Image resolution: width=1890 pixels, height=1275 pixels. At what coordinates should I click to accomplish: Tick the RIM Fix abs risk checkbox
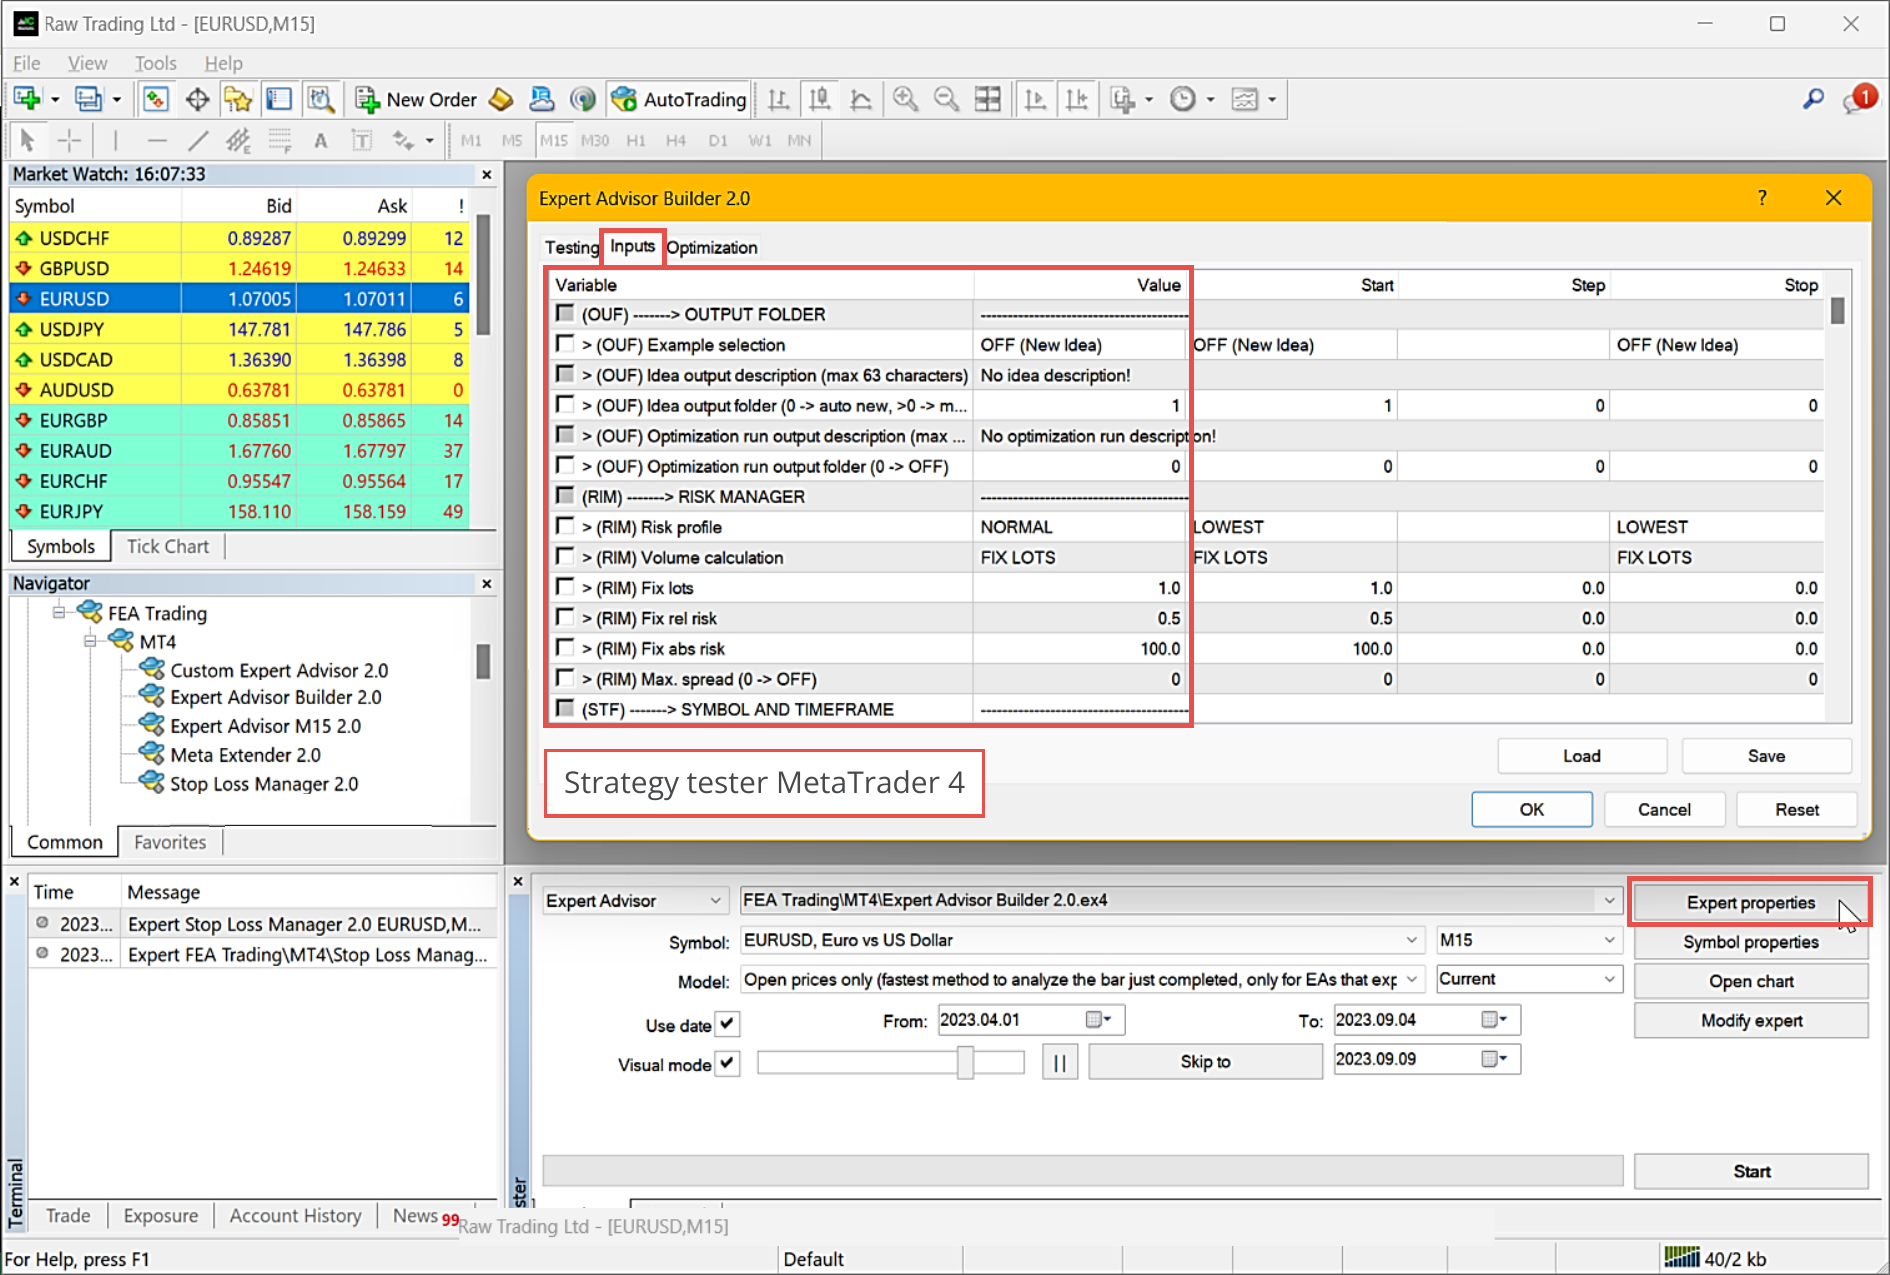coord(565,648)
